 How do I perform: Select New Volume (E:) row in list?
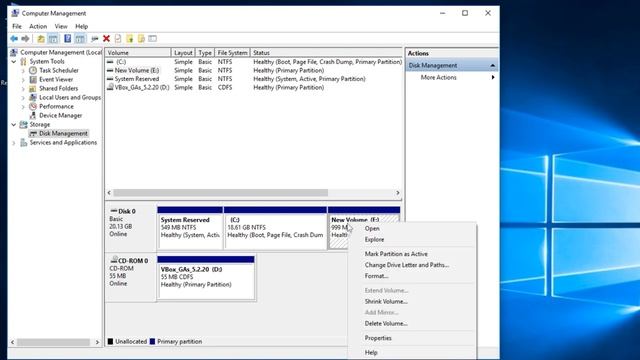[x=136, y=70]
